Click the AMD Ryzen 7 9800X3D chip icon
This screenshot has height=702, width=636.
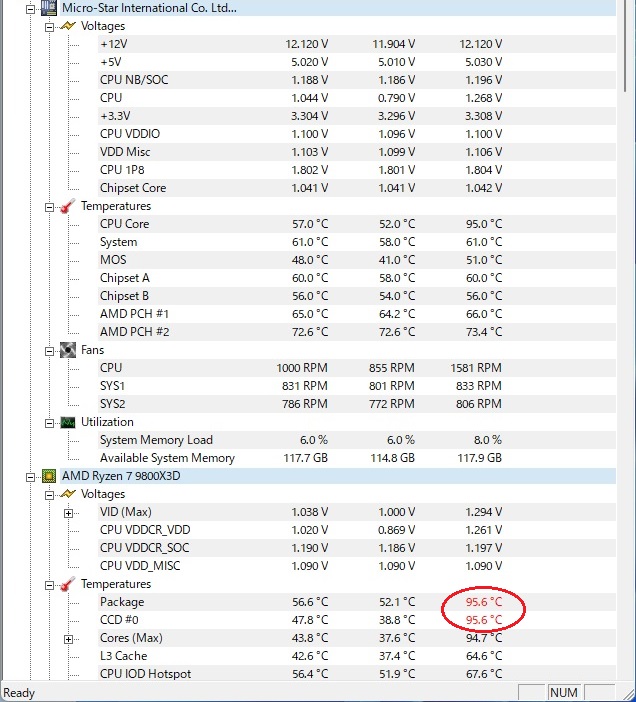tap(48, 476)
